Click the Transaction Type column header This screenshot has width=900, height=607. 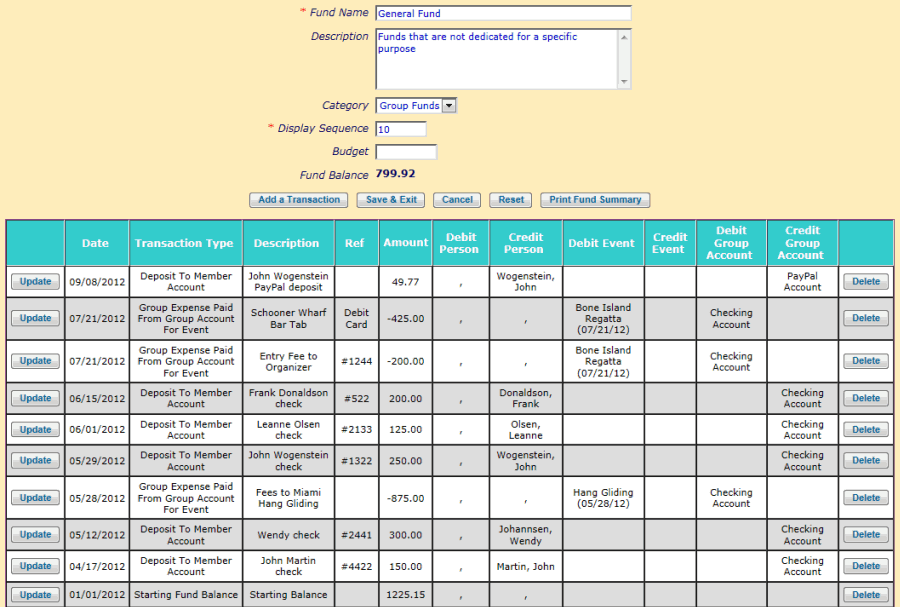coord(184,243)
